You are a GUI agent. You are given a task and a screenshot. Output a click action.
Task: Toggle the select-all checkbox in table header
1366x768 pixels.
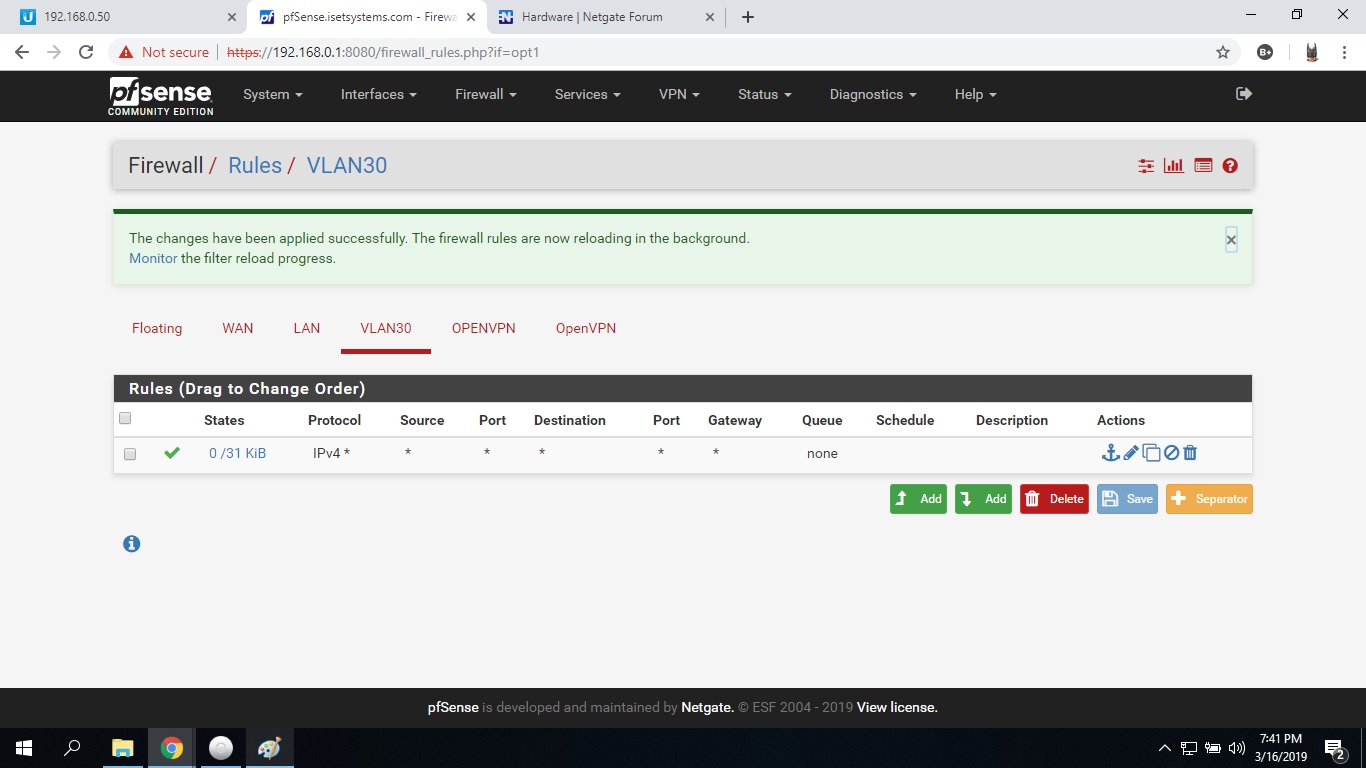click(x=125, y=419)
